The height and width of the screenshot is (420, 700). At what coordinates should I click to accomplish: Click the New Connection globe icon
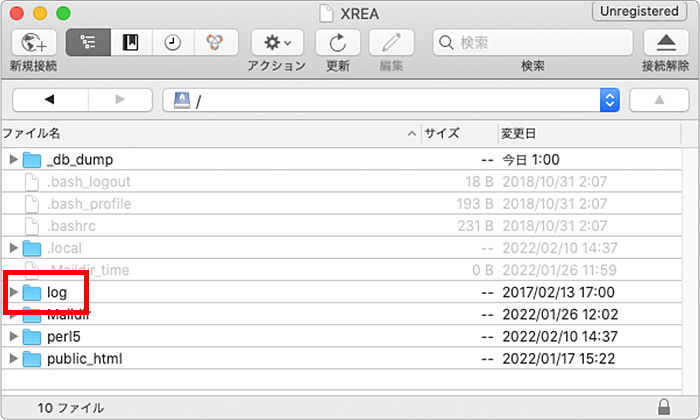coord(33,42)
